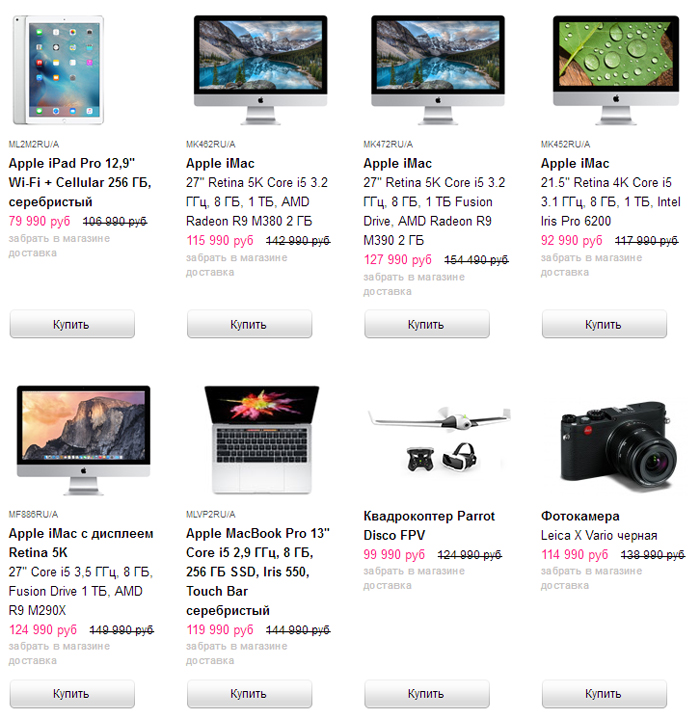700x719 pixels.
Task: Select the 21.5" iMac with green leaf image
Action: point(616,70)
